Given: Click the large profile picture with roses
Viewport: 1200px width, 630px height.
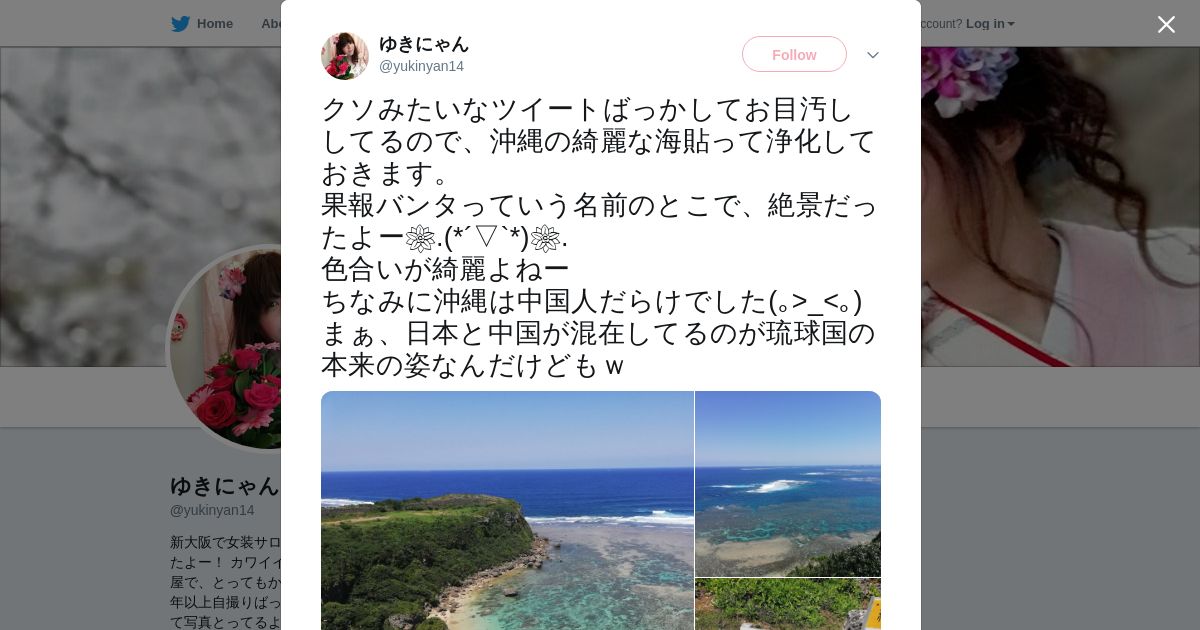Looking at the screenshot, I should [x=225, y=348].
